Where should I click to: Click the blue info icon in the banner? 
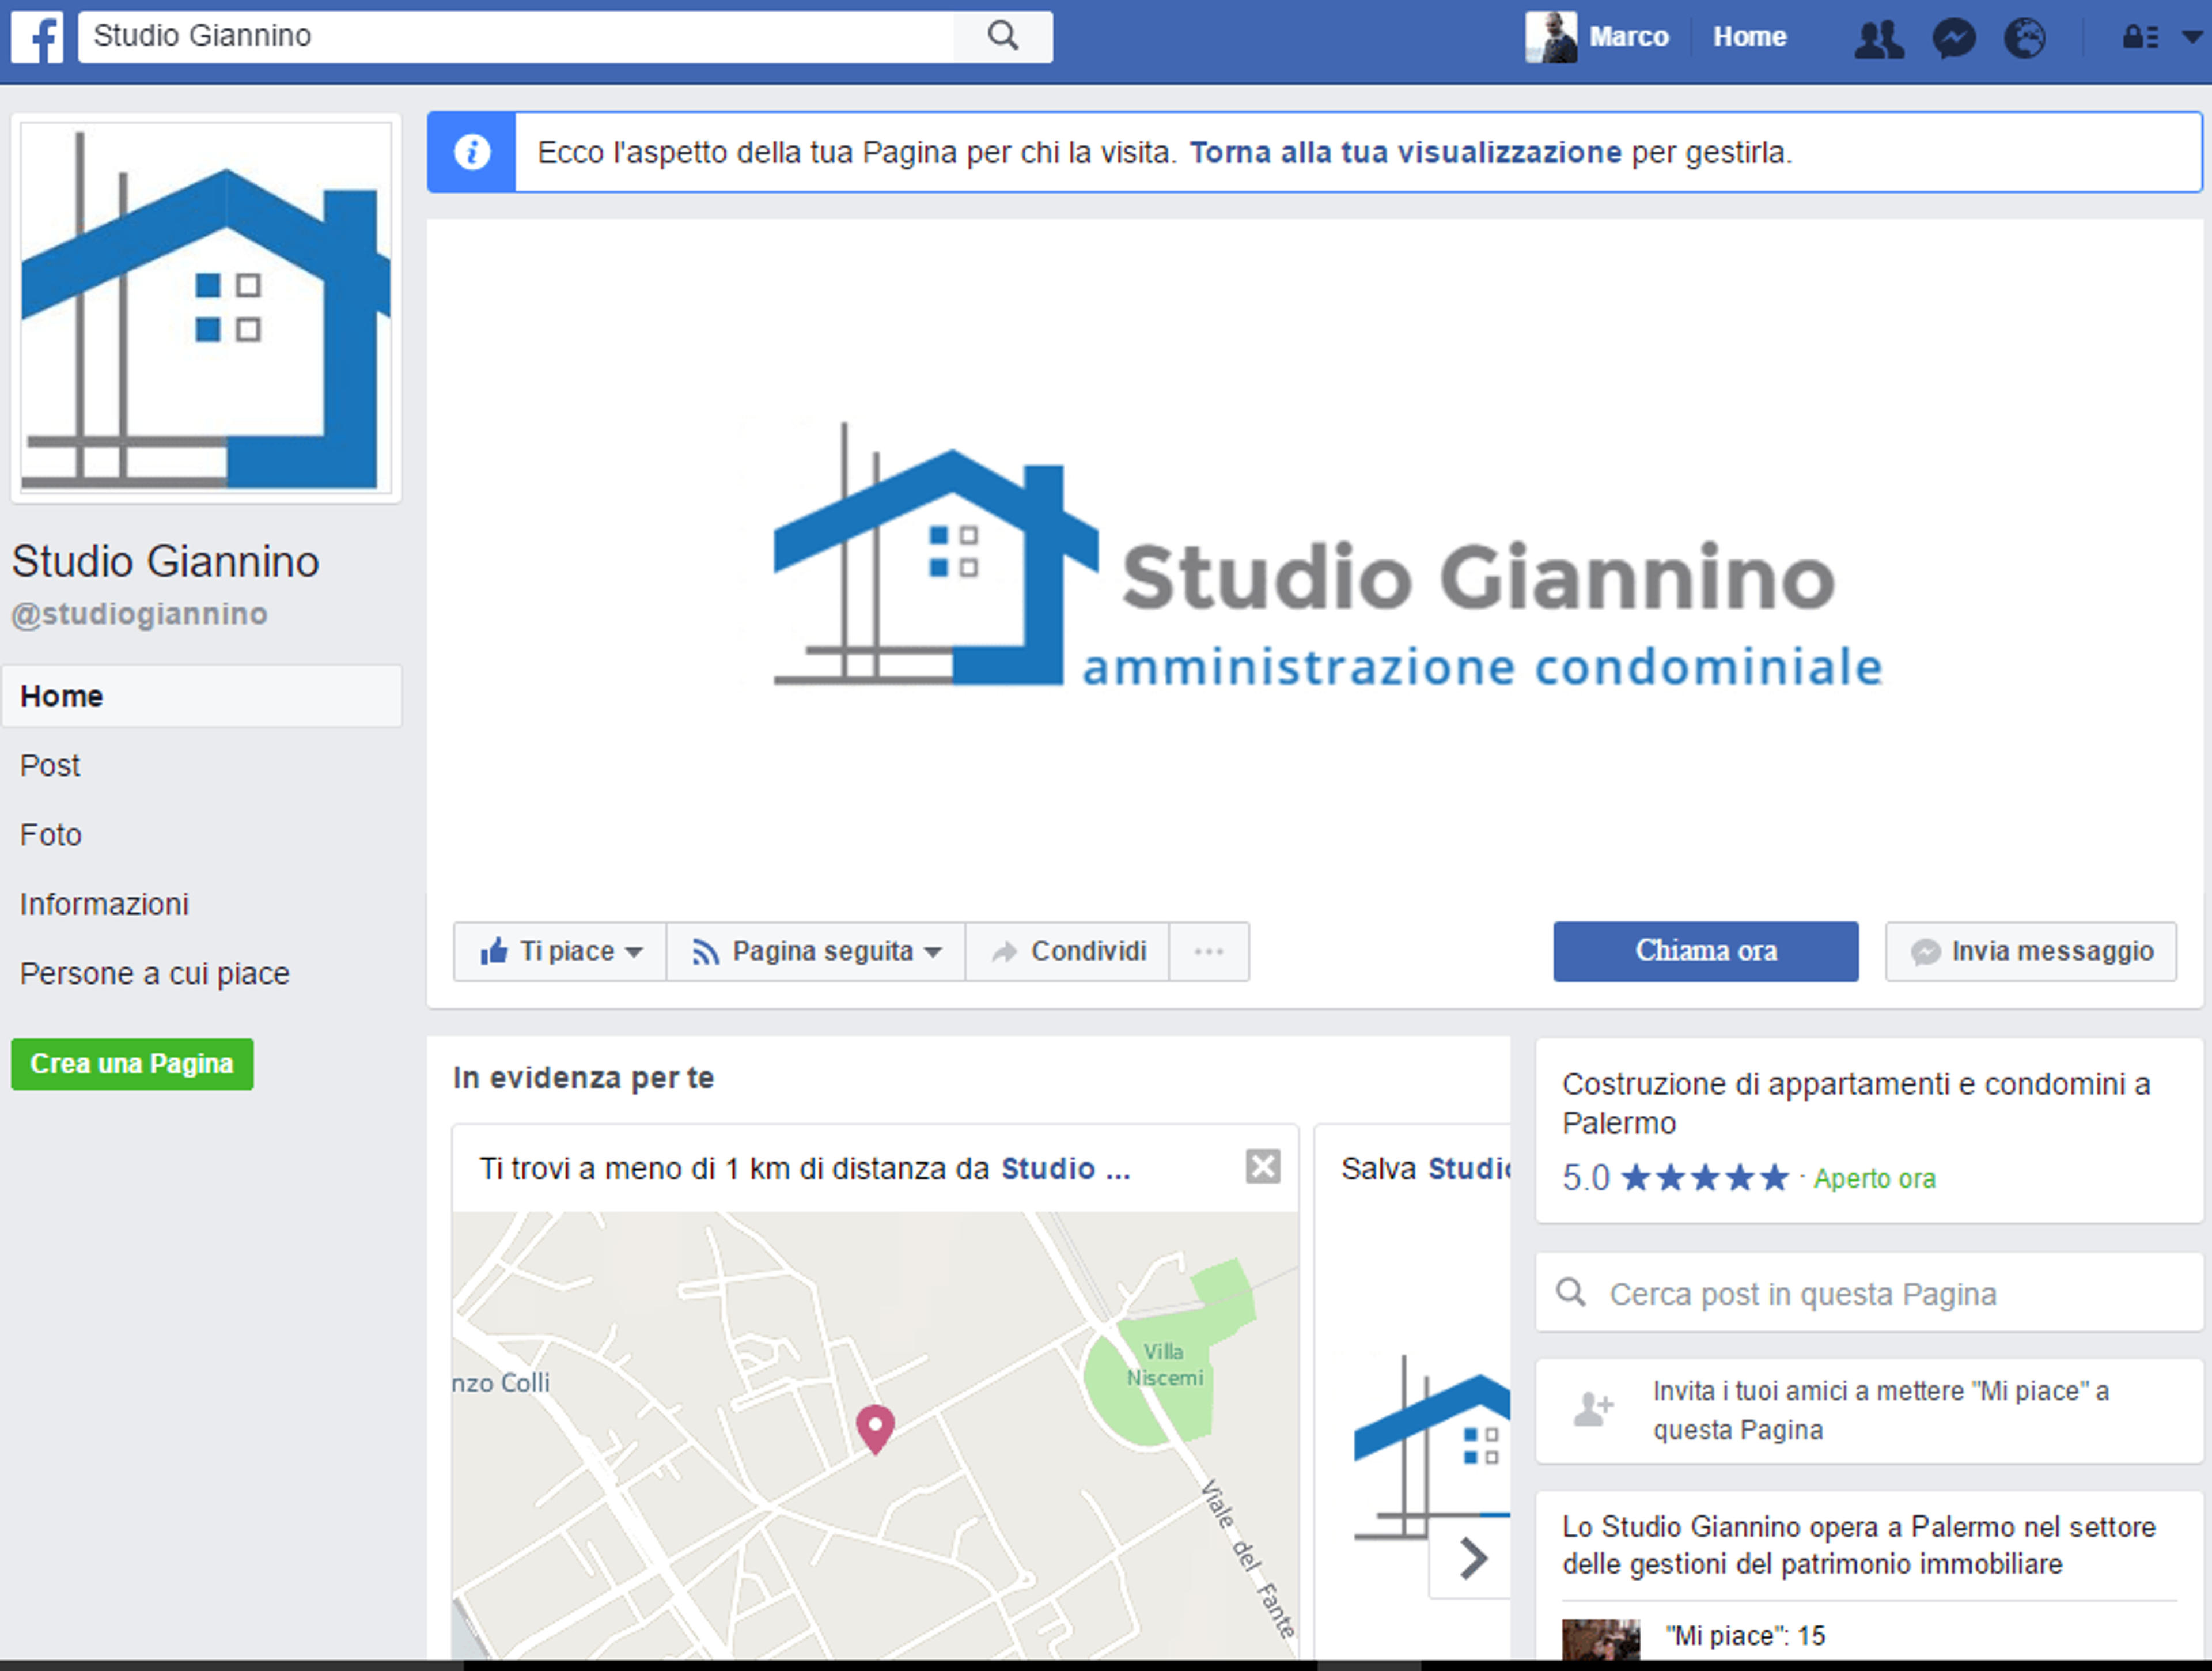[472, 152]
